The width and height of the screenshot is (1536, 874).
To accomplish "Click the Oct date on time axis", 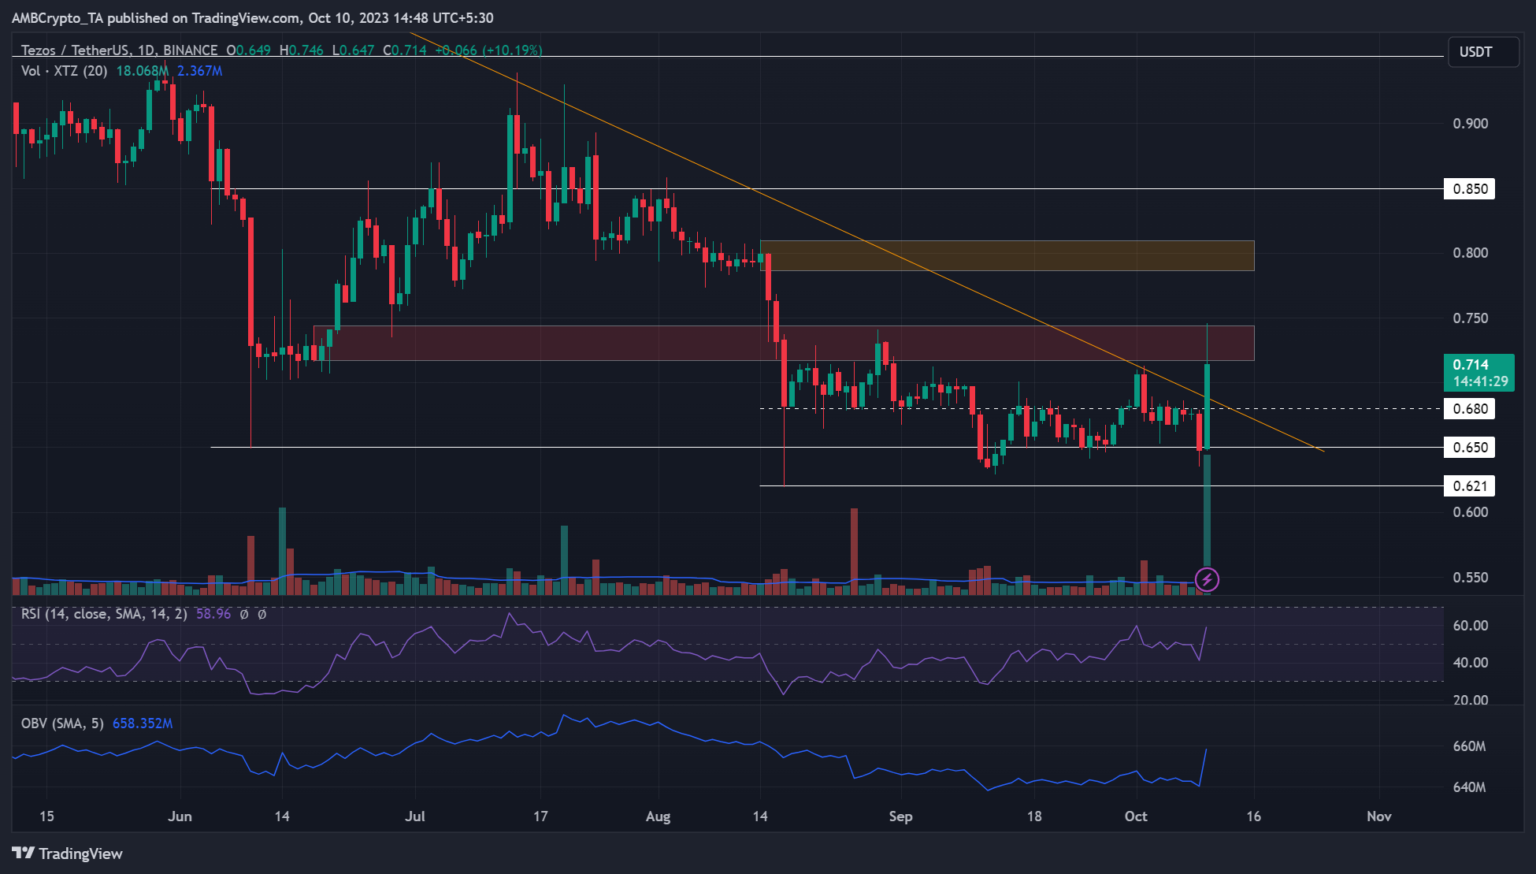I will (1136, 816).
